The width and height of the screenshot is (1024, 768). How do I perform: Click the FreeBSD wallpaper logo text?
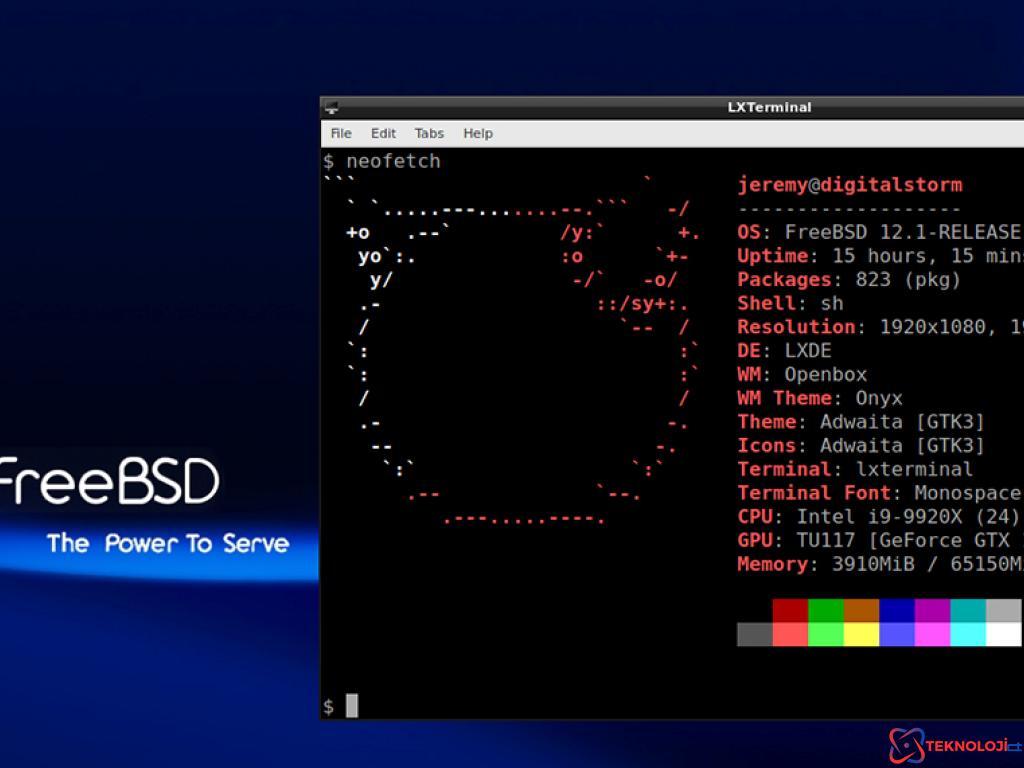[x=108, y=482]
